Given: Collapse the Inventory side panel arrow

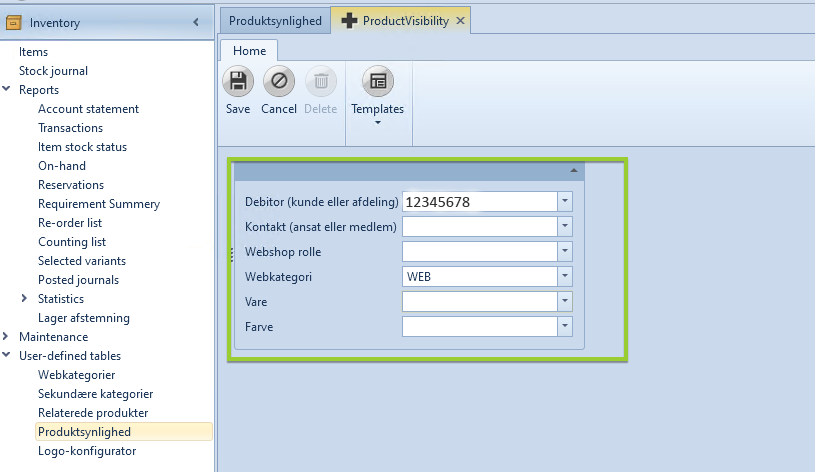Looking at the screenshot, I should (x=196, y=22).
